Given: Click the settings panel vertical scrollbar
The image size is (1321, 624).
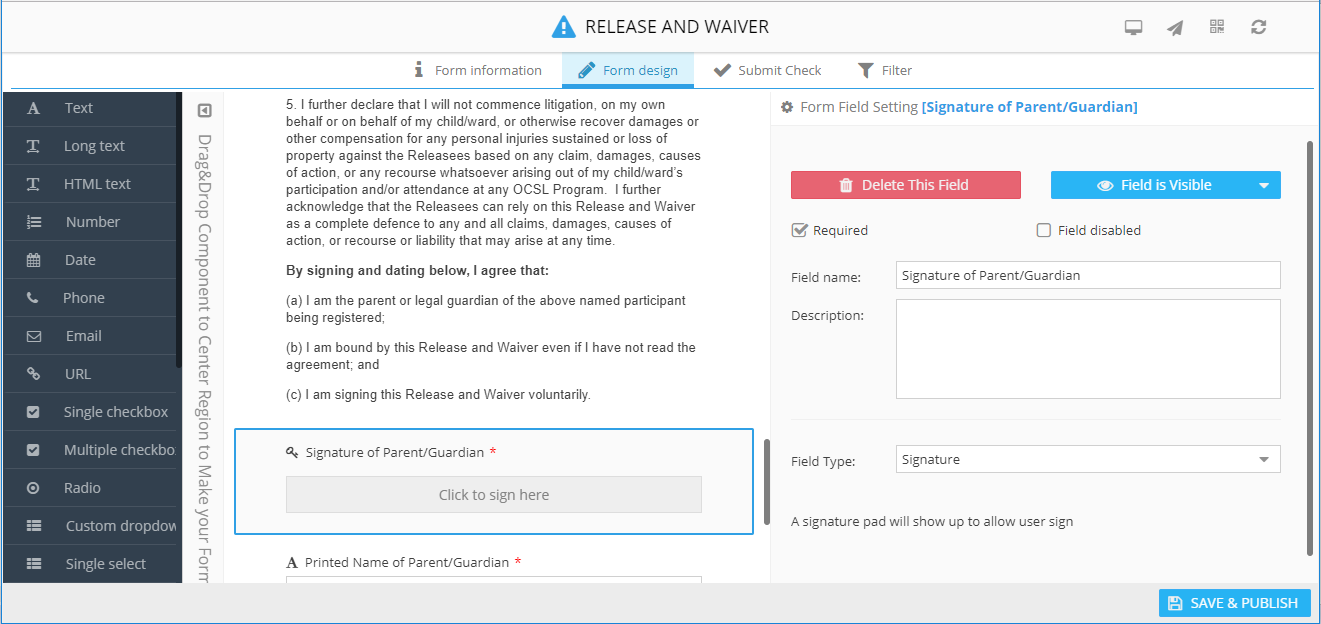Looking at the screenshot, I should [1311, 348].
